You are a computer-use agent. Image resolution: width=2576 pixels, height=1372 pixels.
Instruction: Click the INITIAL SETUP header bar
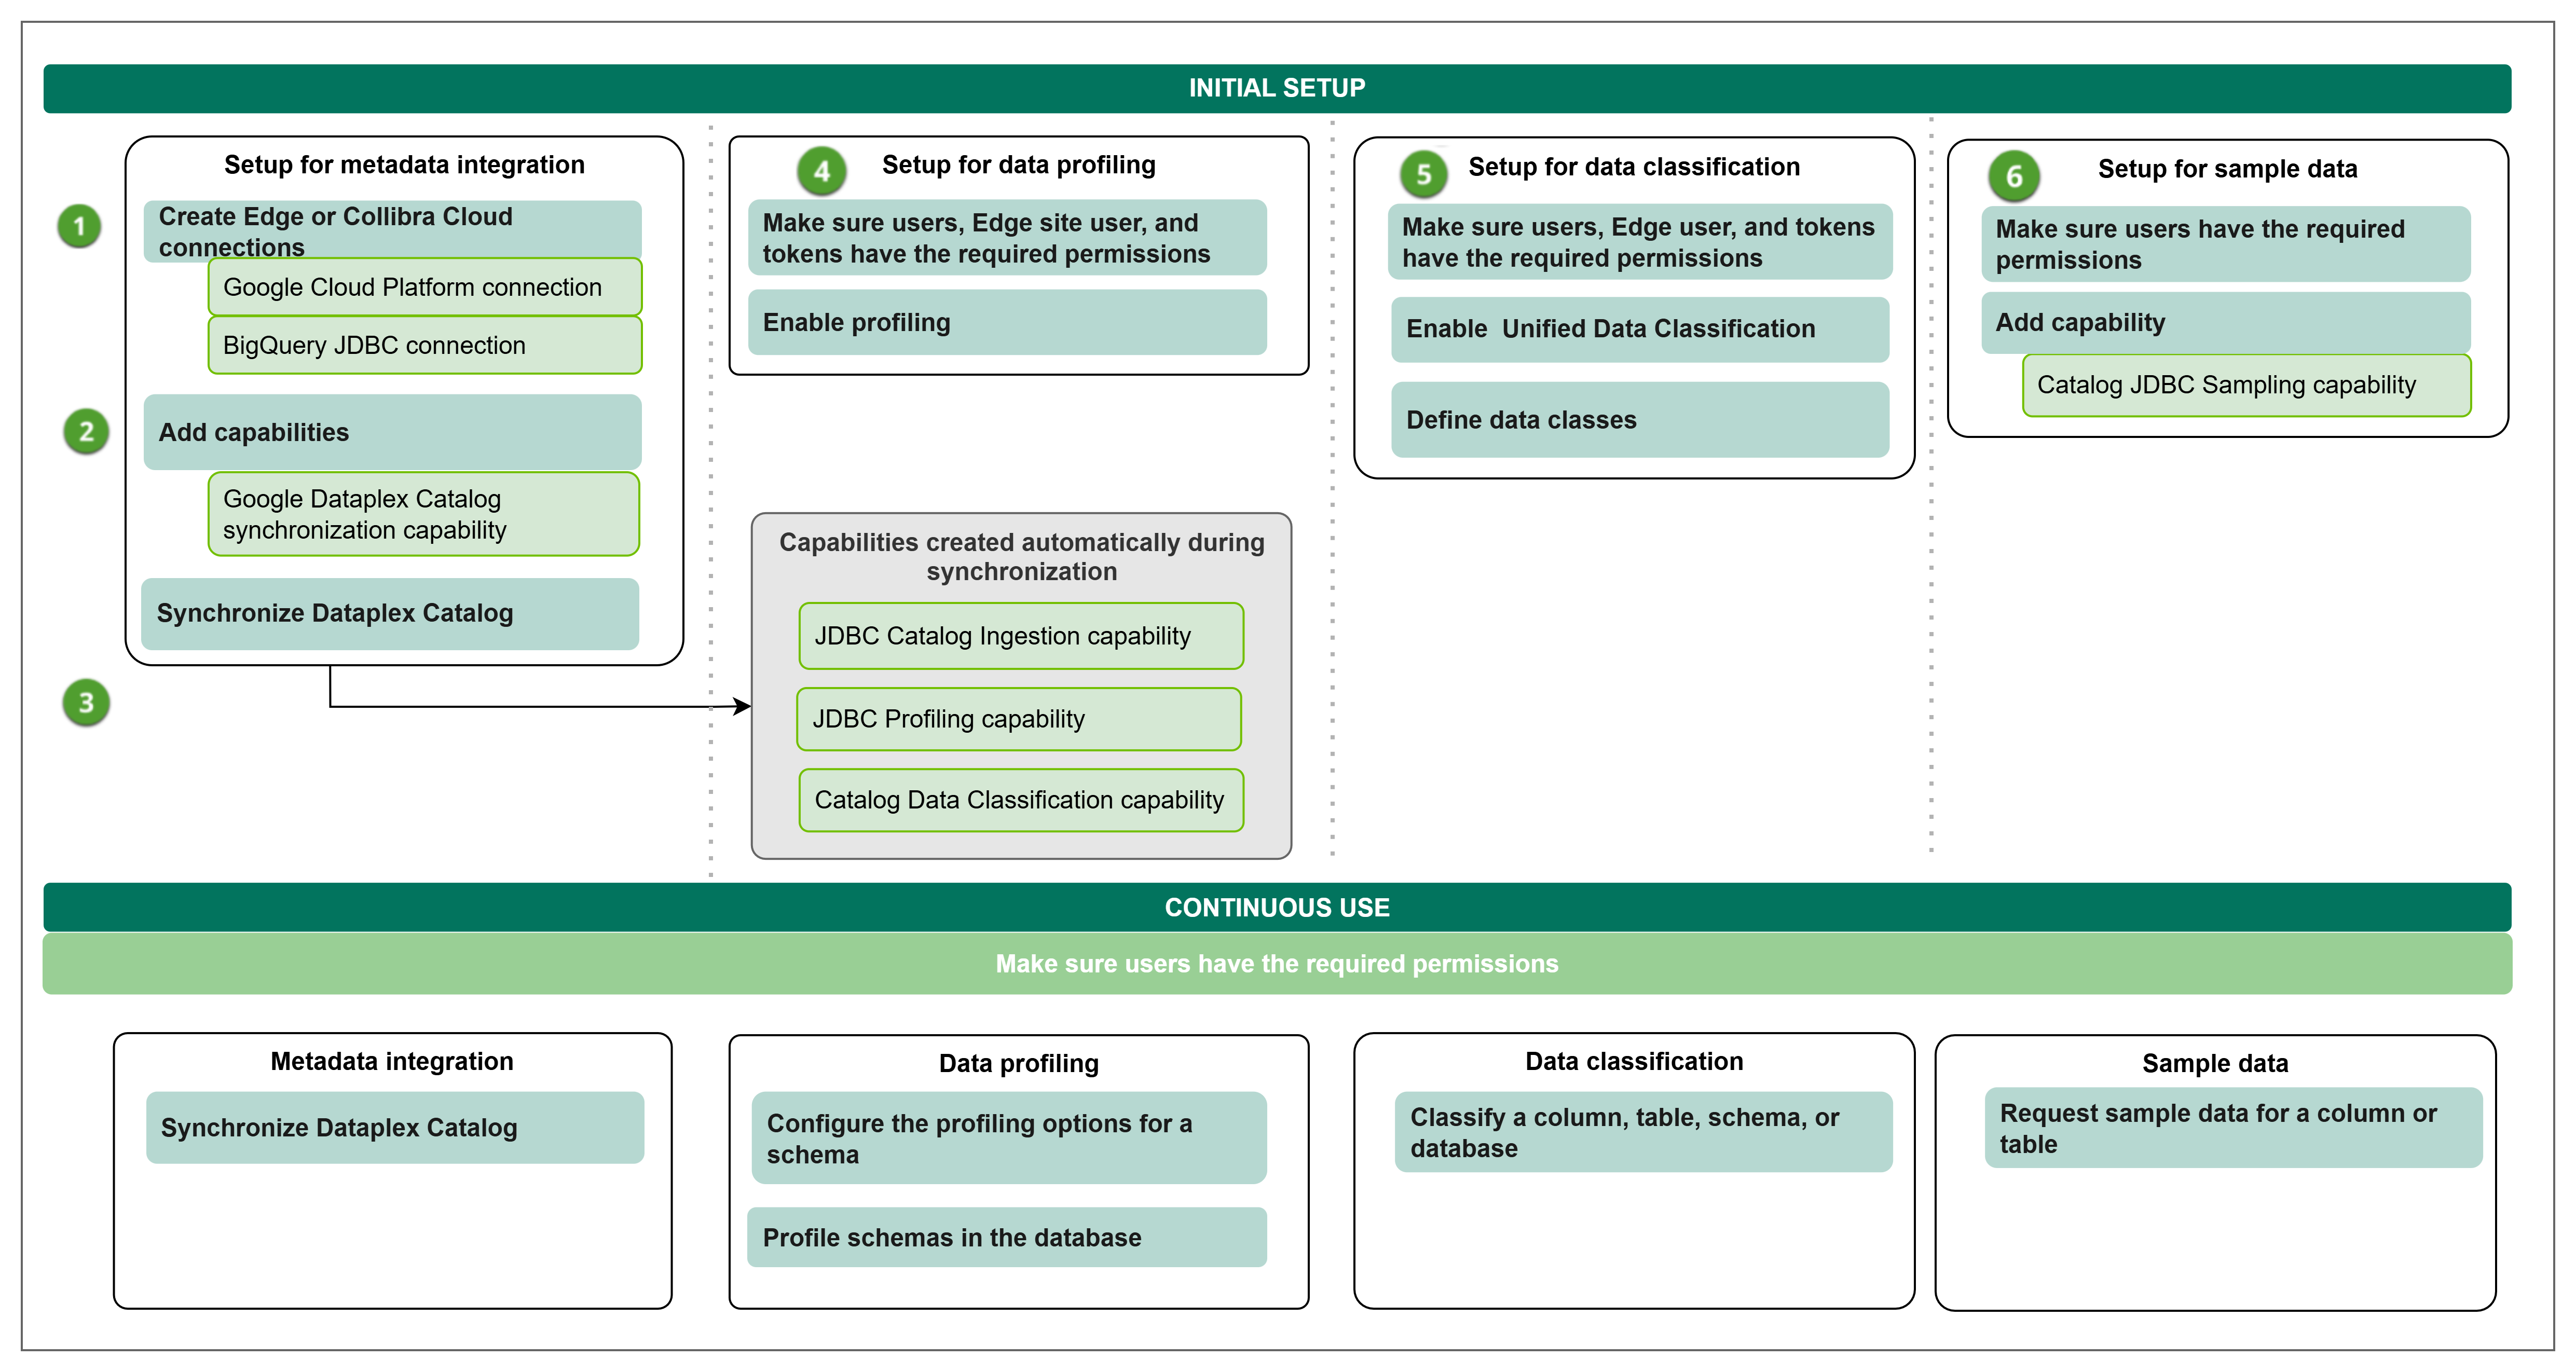click(x=1277, y=88)
